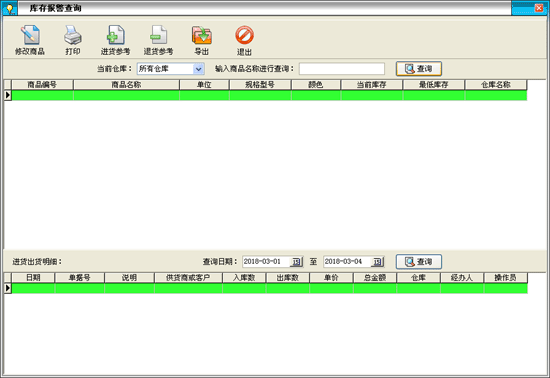Expand the 当前仓库 warehouse dropdown

[199, 69]
